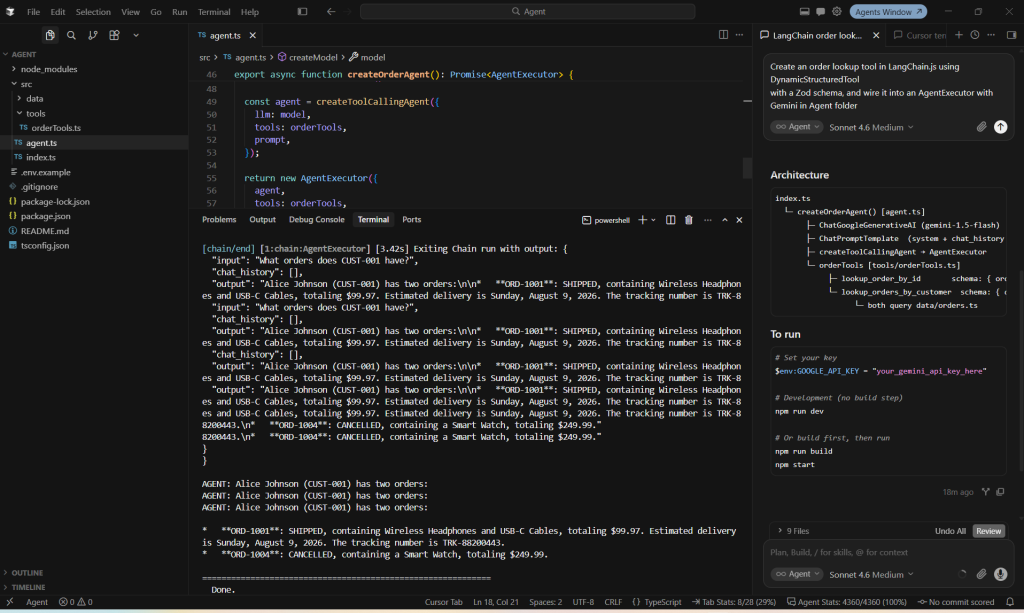Close the agent.ts editor tab

coord(253,35)
